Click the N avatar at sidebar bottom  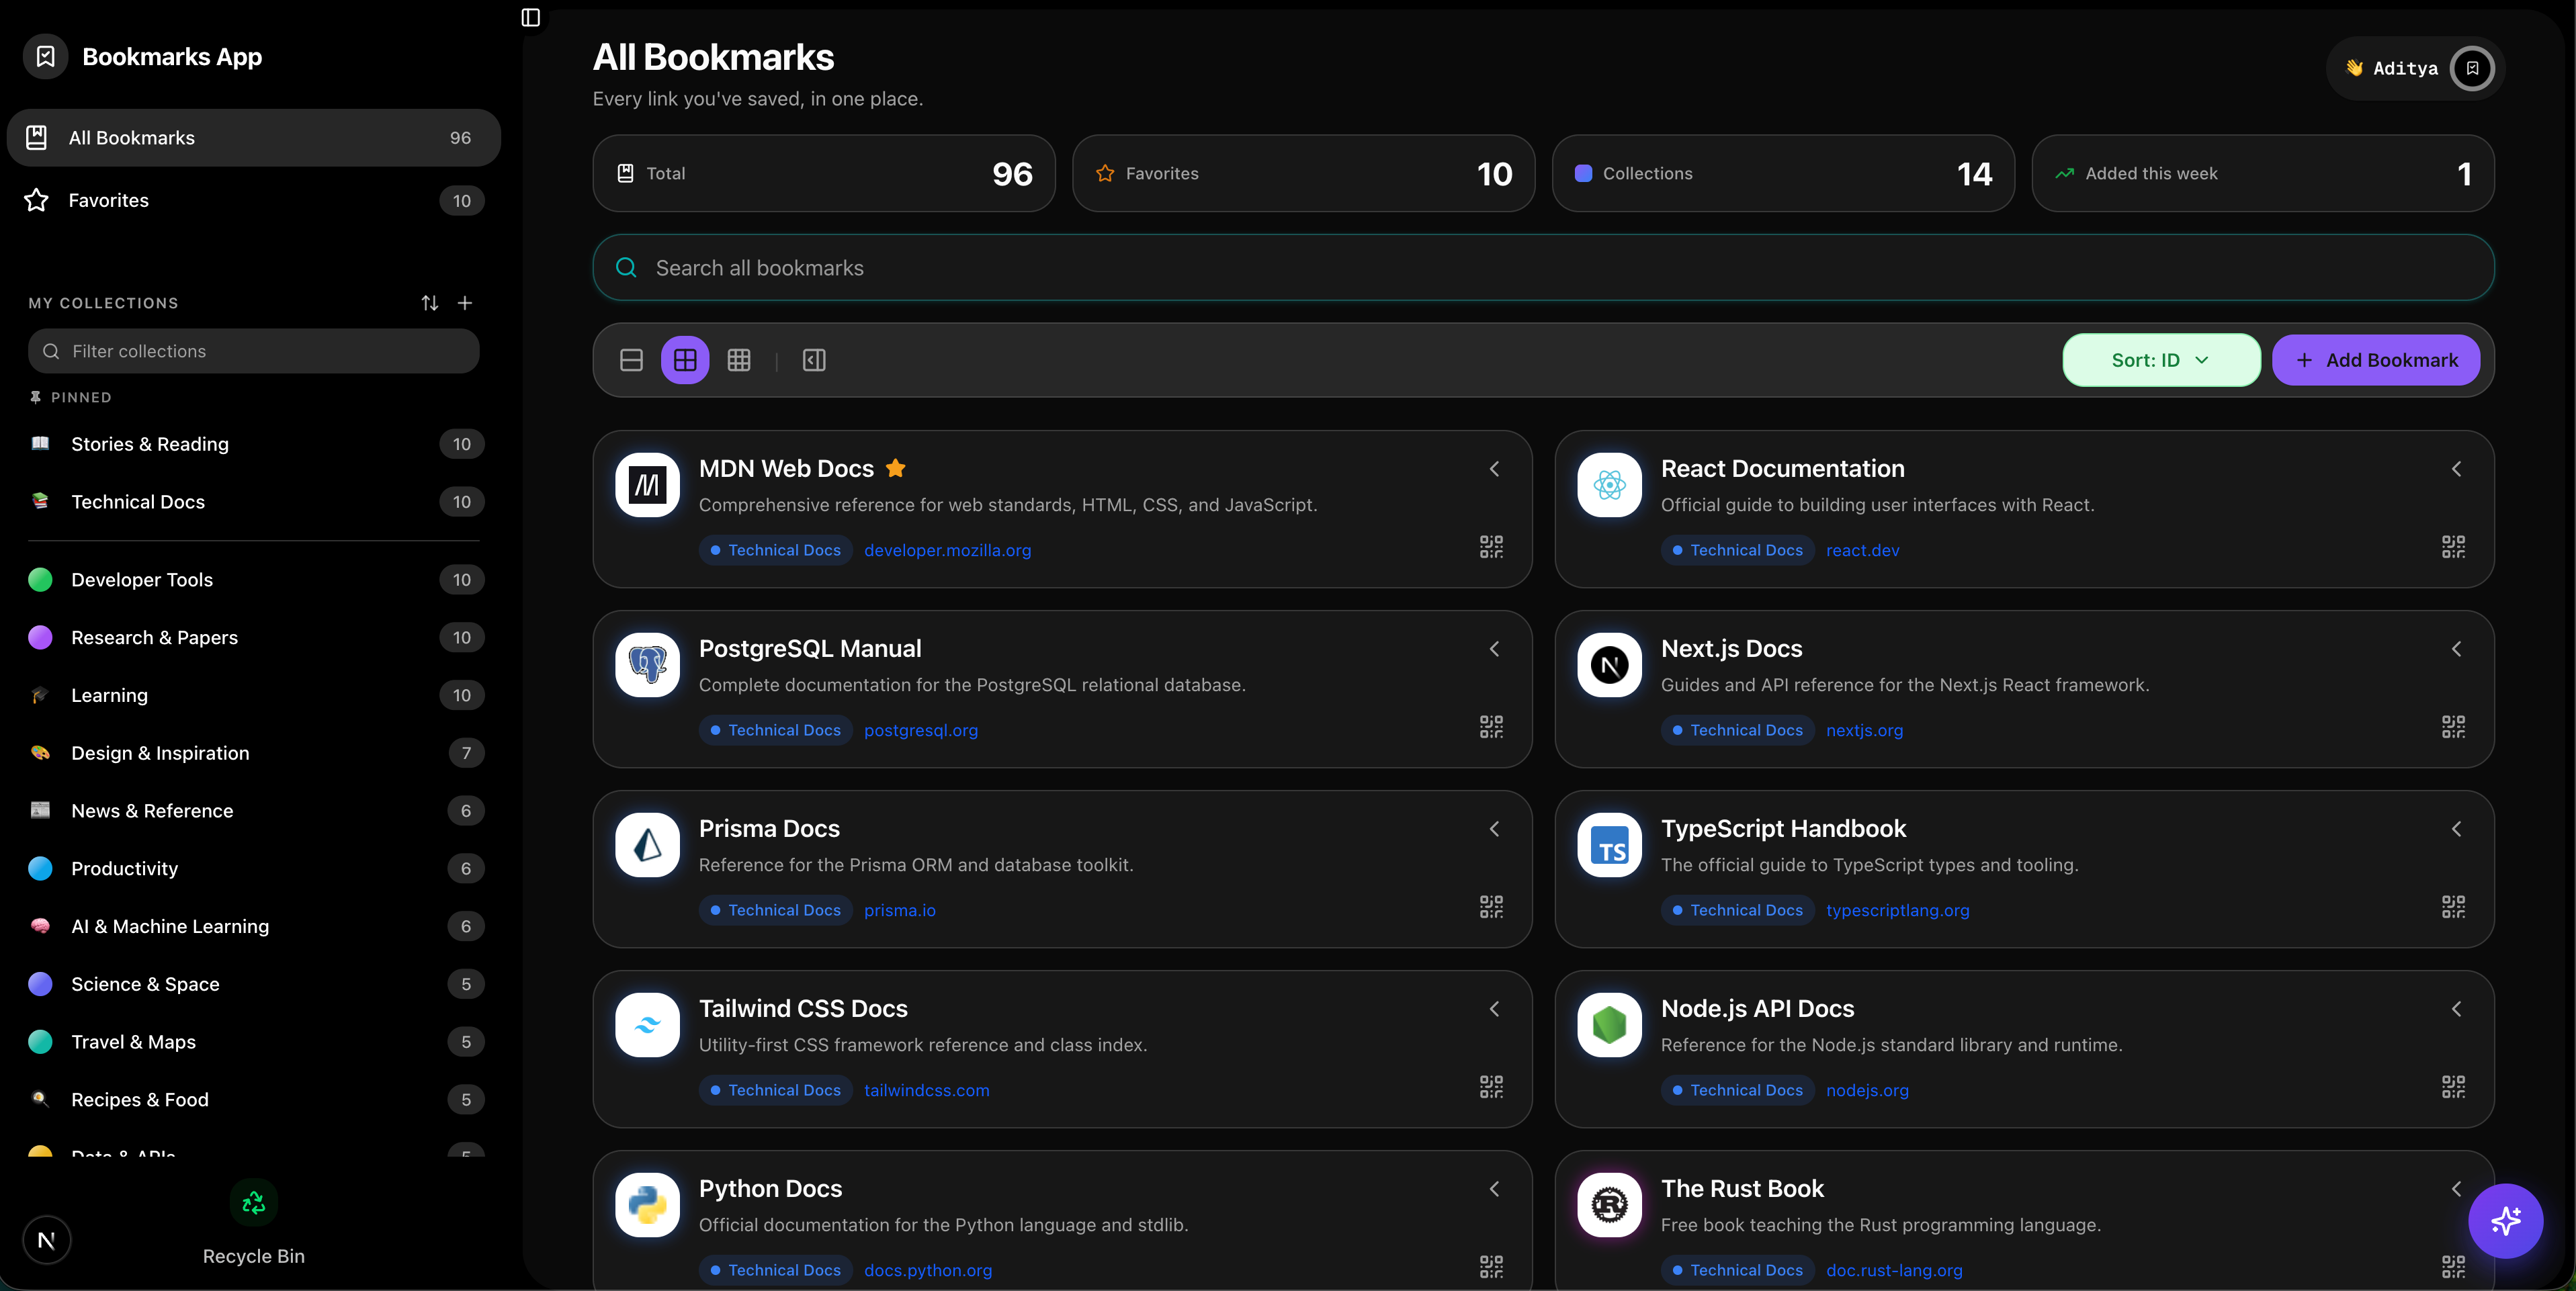[46, 1240]
